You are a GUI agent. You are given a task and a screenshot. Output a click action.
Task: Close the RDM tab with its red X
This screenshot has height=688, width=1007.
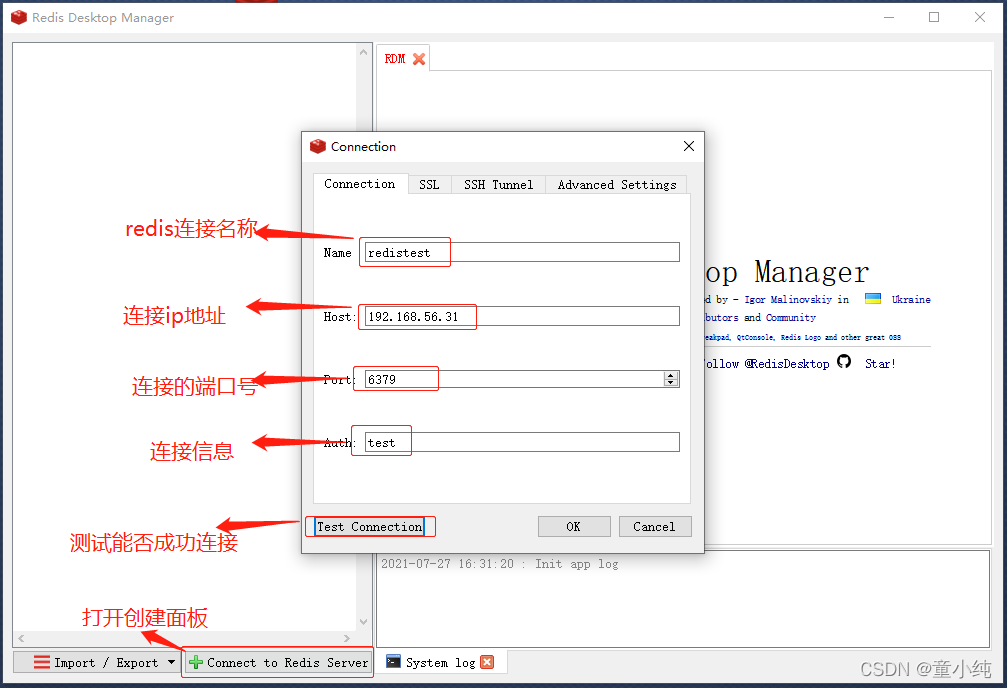[418, 57]
